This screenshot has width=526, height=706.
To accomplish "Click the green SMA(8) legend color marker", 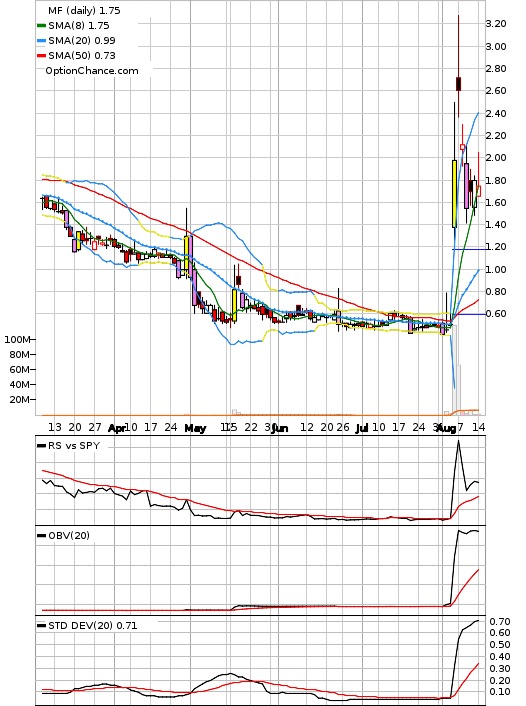I will click(41, 26).
